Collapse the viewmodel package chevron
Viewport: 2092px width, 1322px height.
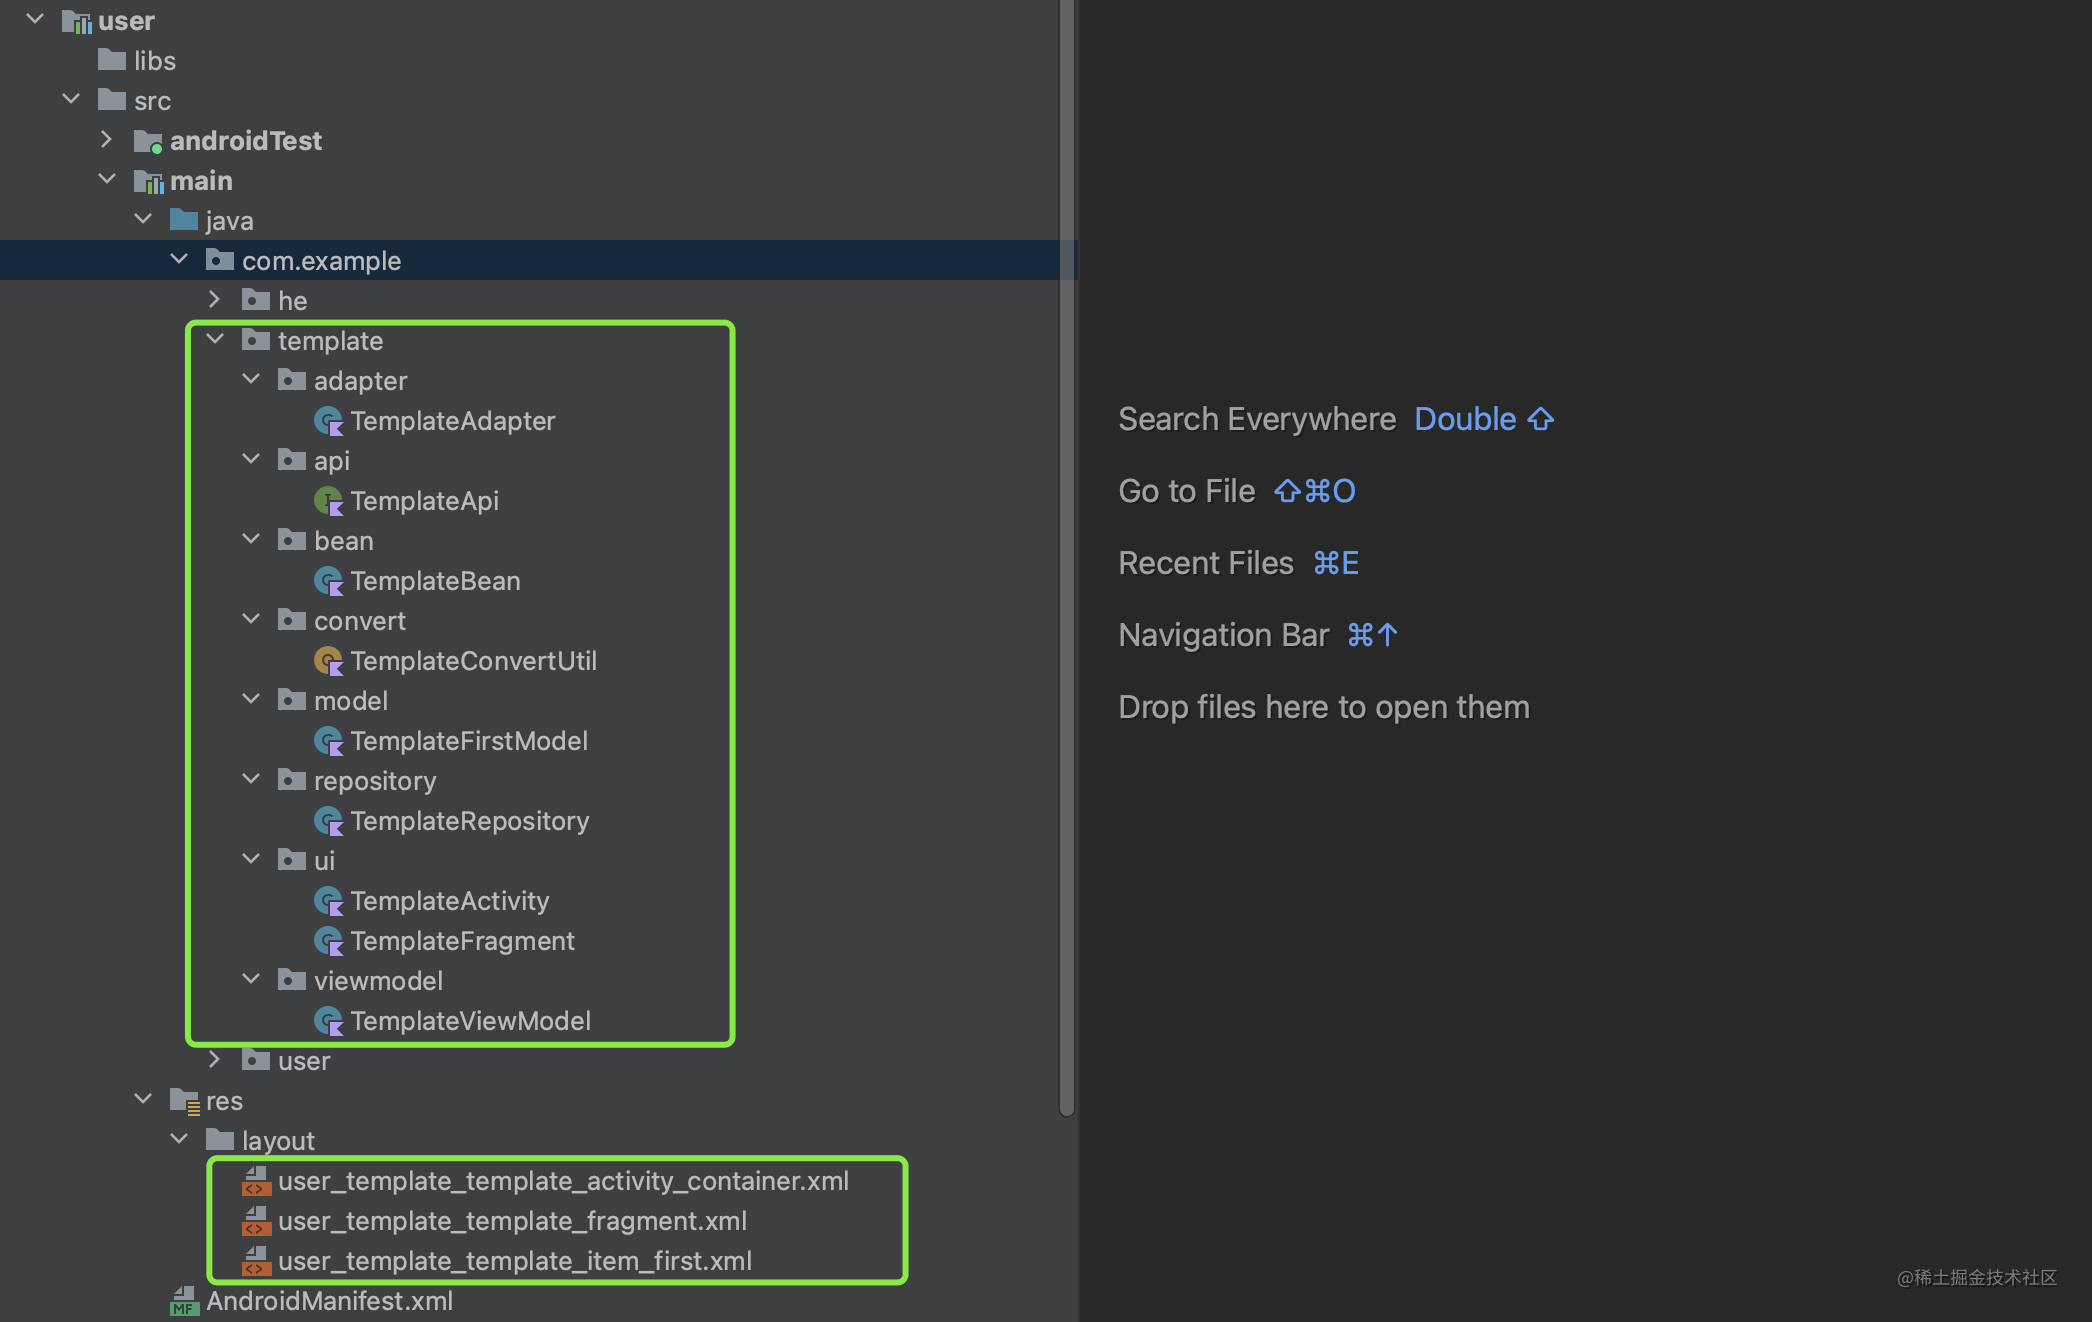tap(251, 980)
